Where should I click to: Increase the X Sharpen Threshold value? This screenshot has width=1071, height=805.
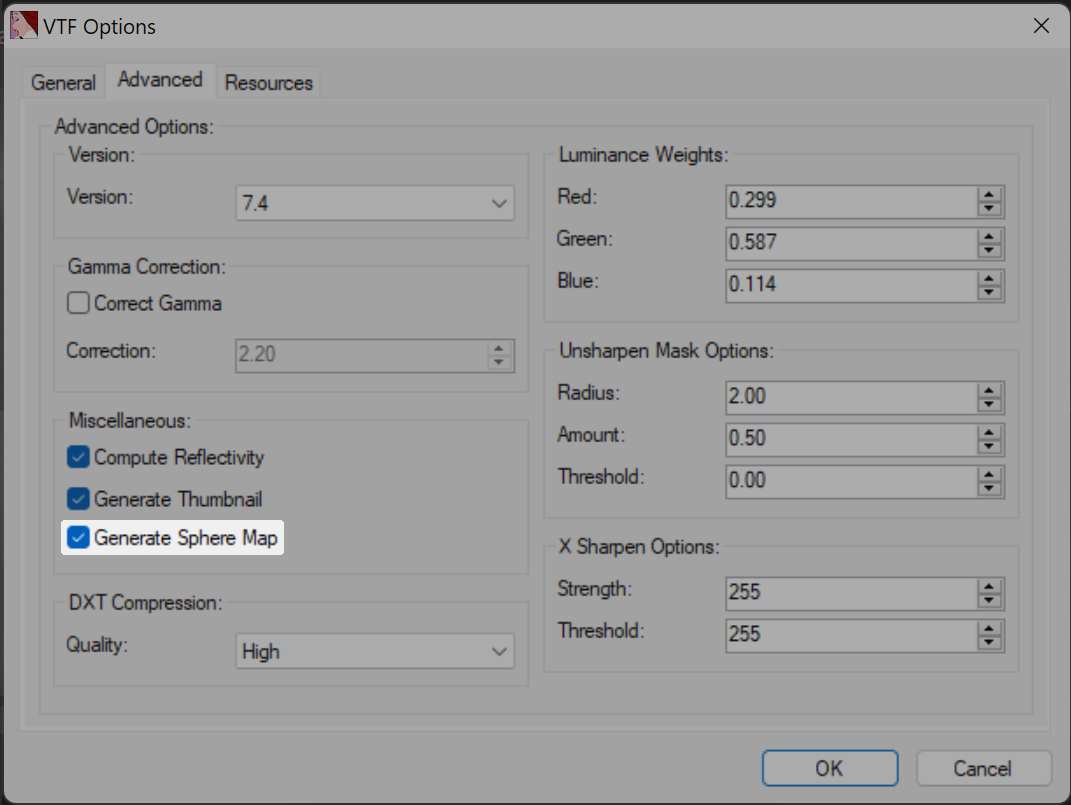point(990,628)
